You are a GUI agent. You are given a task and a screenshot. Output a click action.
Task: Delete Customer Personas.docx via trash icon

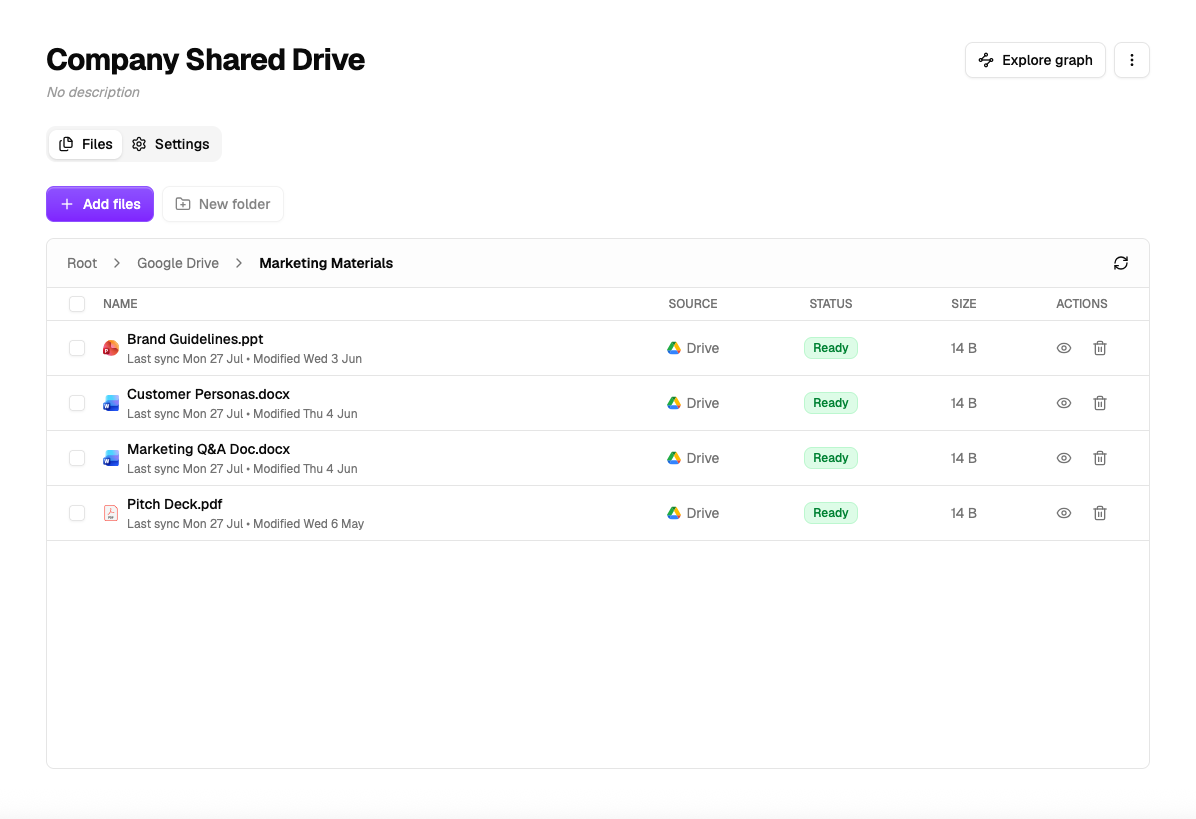(1100, 403)
